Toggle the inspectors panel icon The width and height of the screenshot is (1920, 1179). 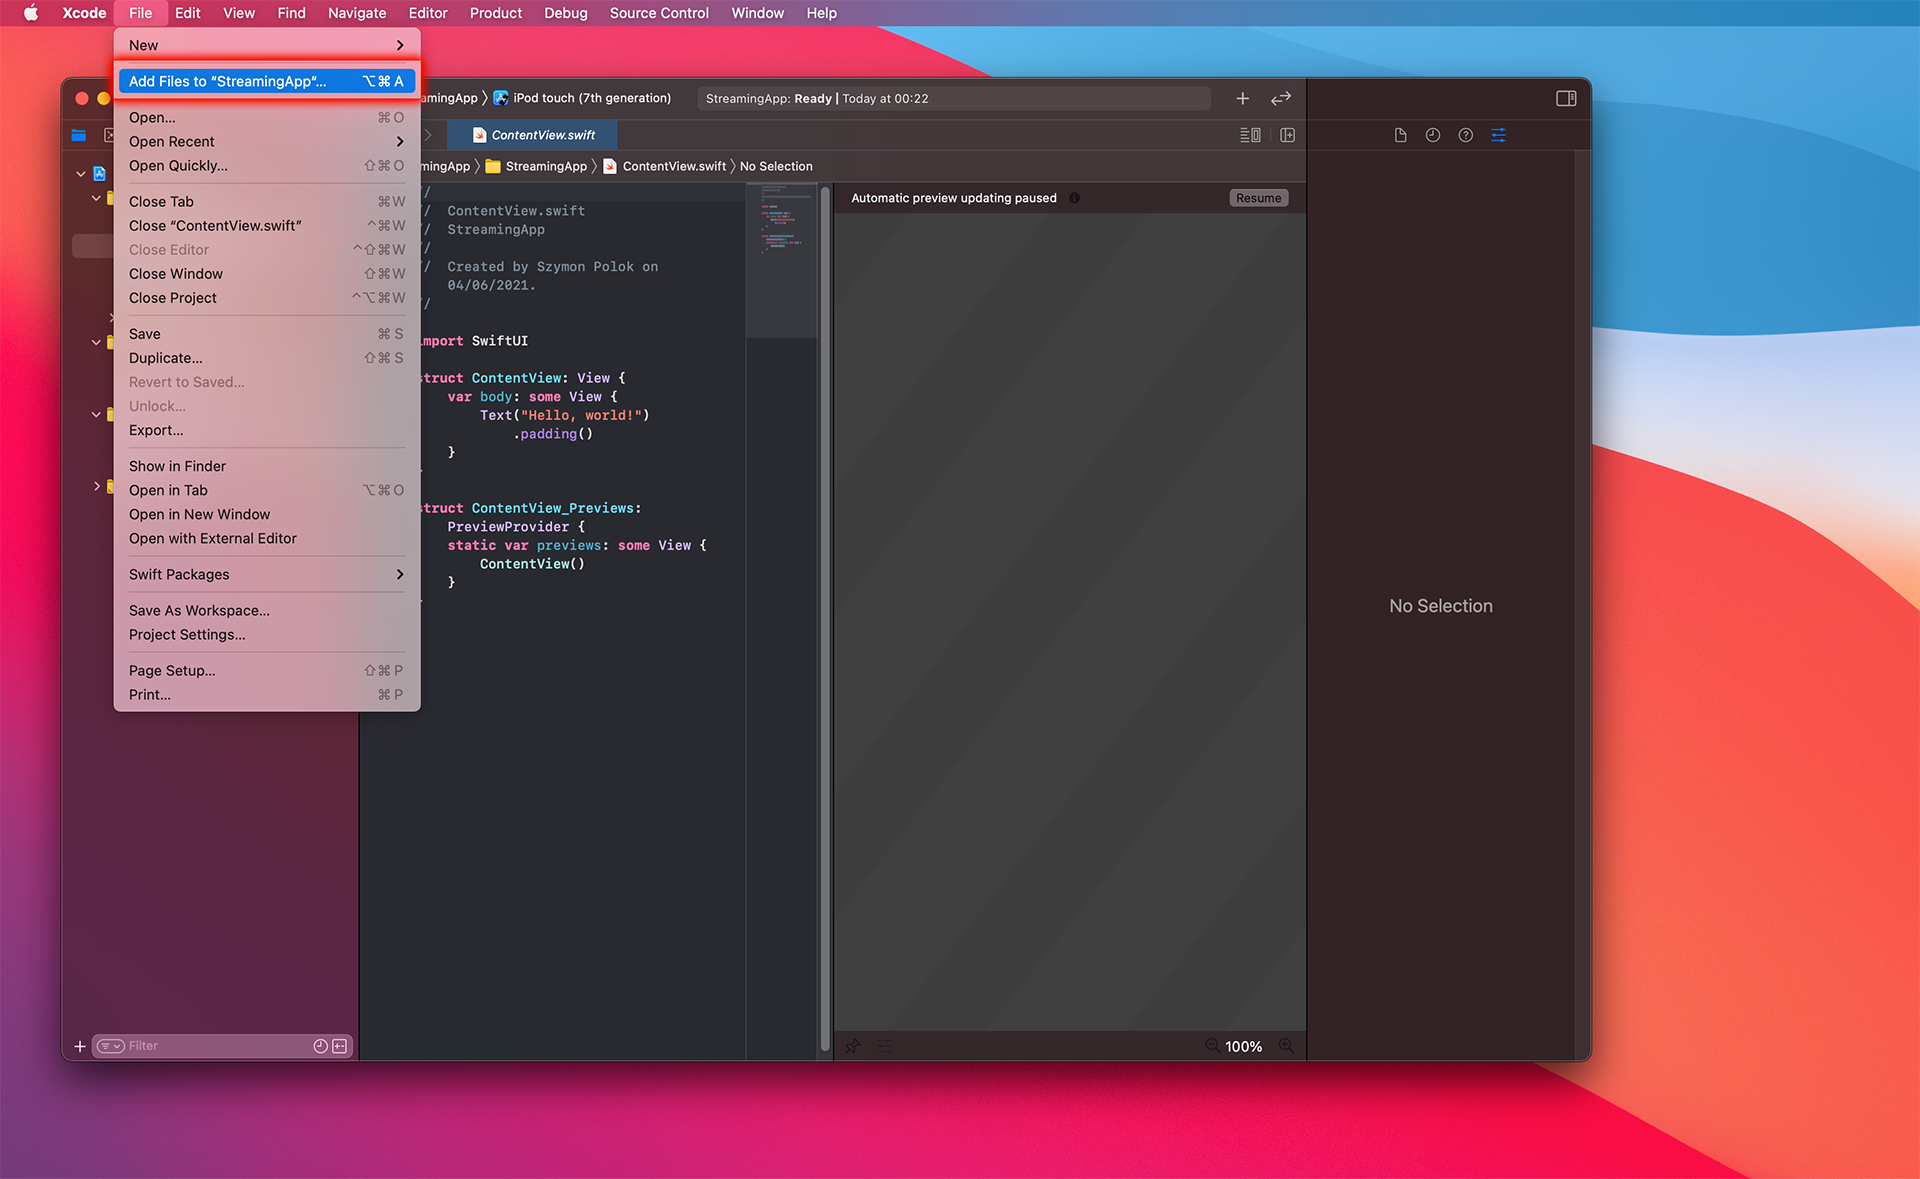point(1566,98)
